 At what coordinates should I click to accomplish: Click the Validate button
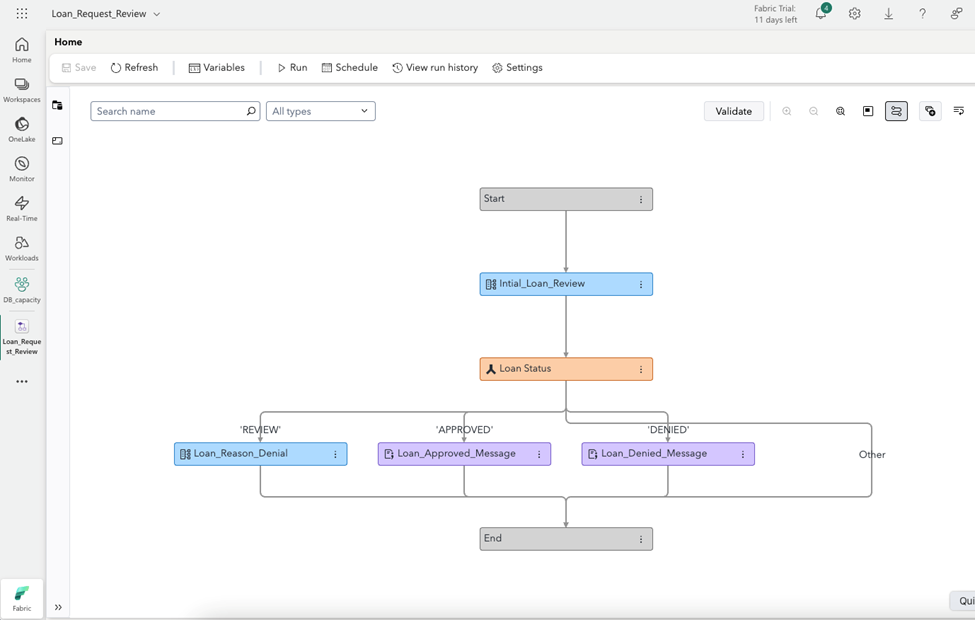(x=733, y=111)
